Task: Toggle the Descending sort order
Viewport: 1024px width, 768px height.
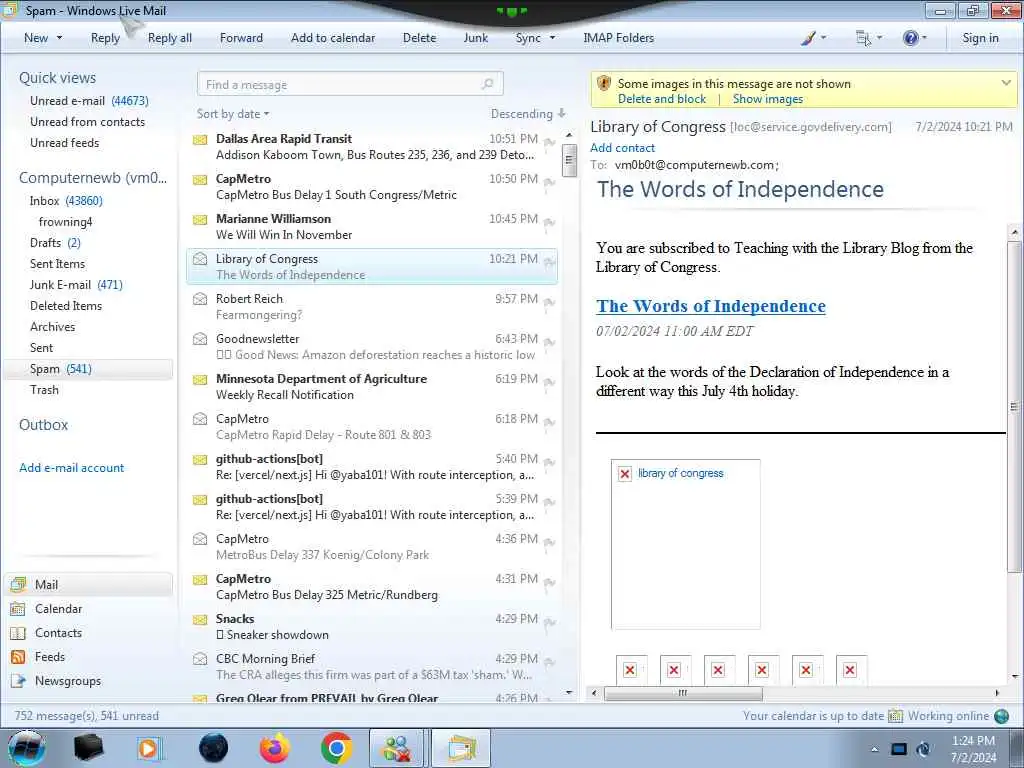Action: tap(528, 114)
